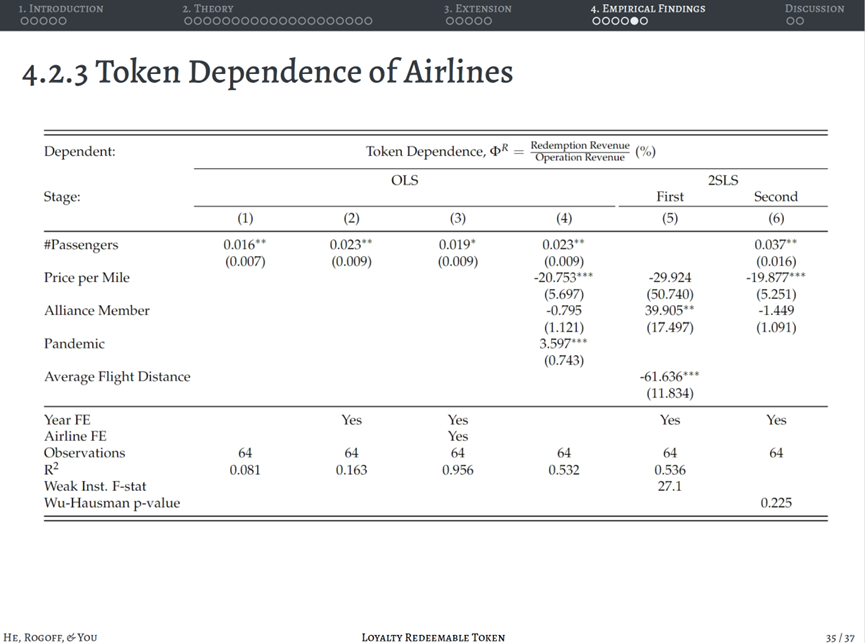Click the Loyalty Redeemable Token footer title
Image resolution: width=865 pixels, height=643 pixels.
click(x=433, y=637)
